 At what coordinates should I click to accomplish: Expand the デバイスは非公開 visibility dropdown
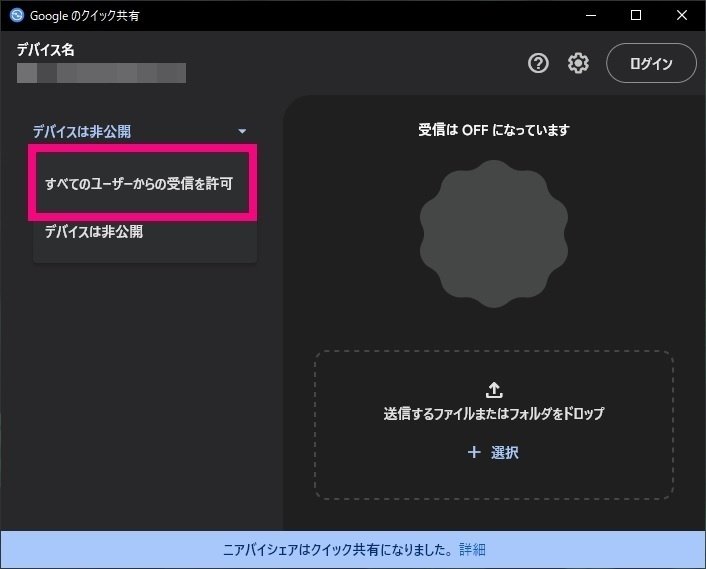point(140,131)
